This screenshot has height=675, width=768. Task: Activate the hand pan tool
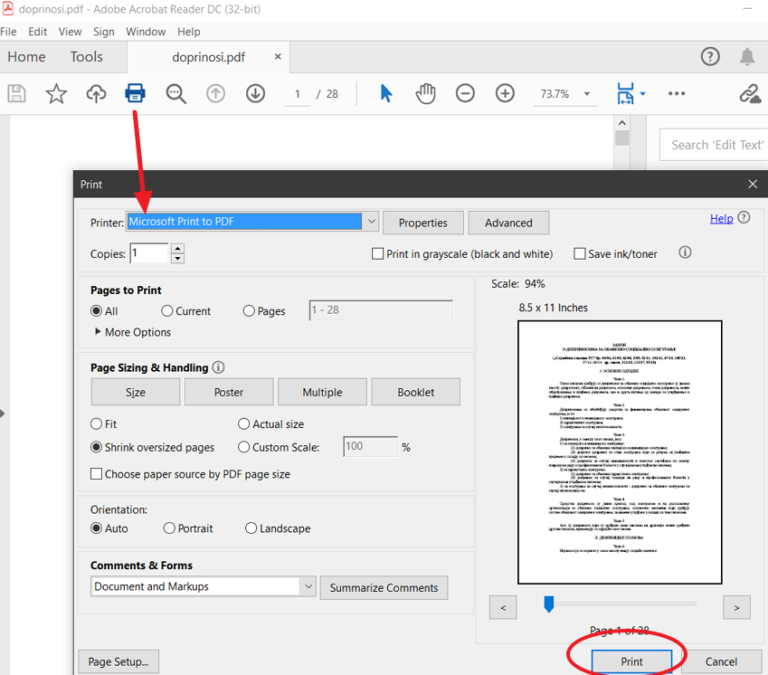(426, 94)
